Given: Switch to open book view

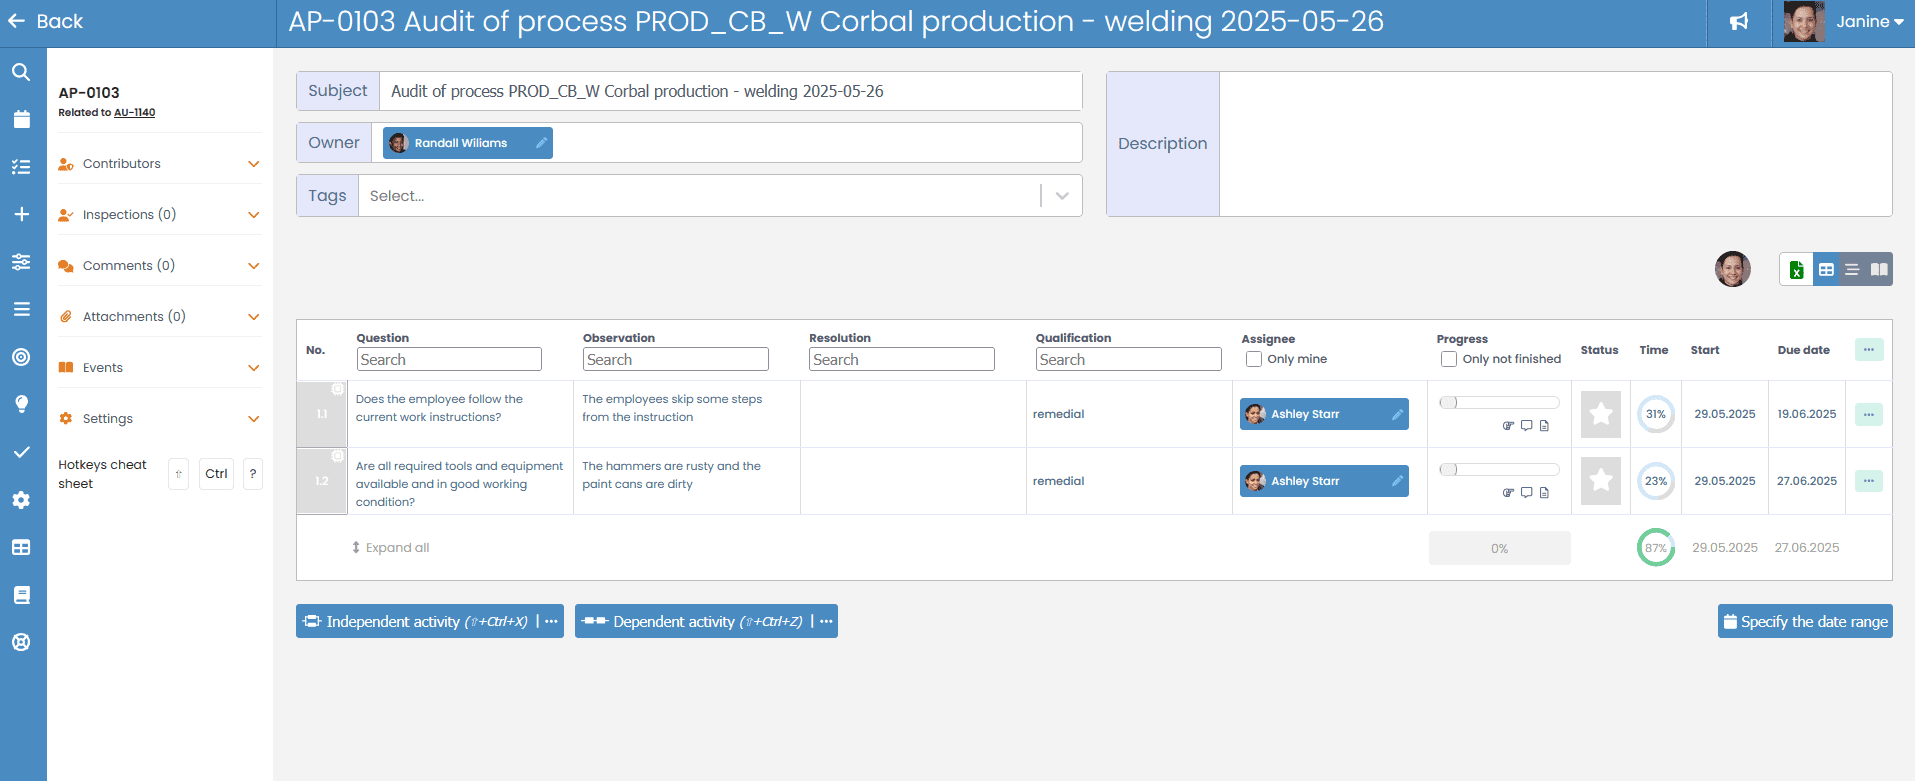Looking at the screenshot, I should click(x=1879, y=269).
